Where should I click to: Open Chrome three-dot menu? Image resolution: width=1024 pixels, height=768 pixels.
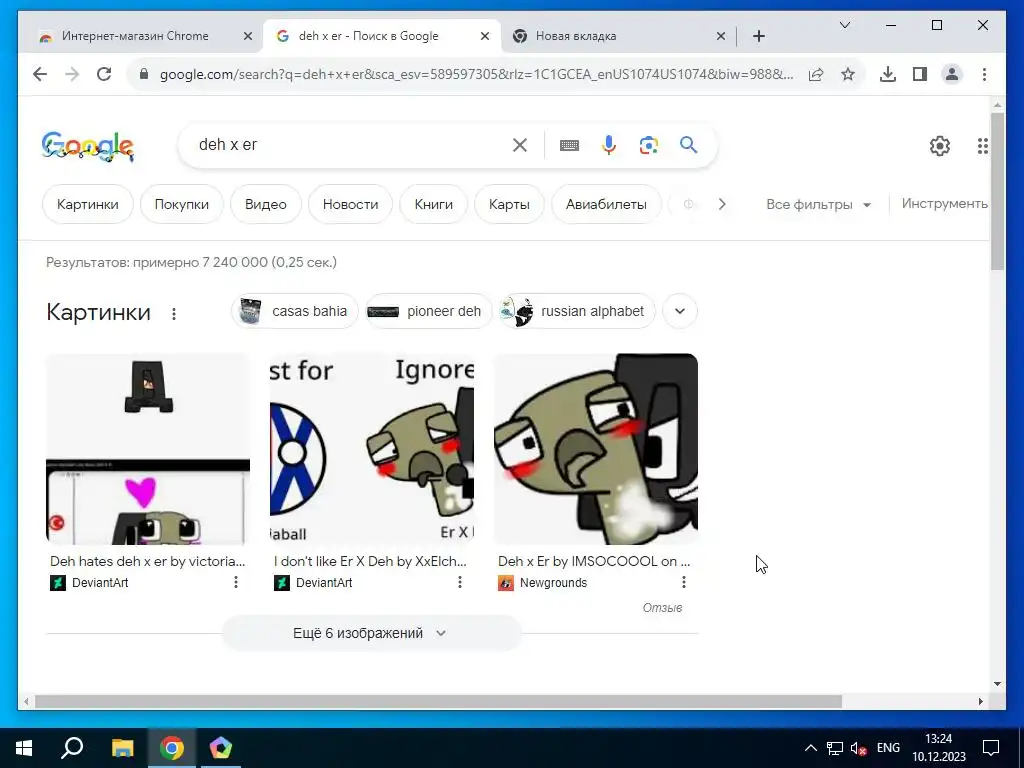coord(984,74)
